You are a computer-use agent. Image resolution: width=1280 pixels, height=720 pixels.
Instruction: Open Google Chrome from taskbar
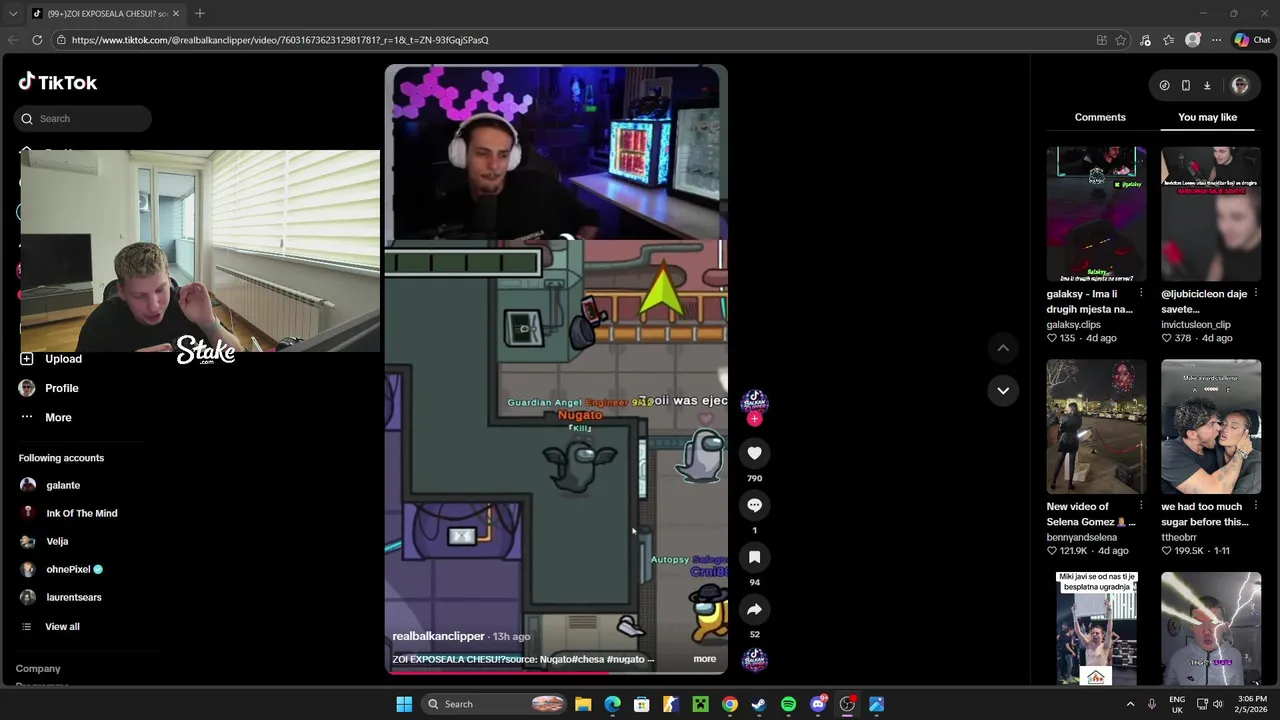click(x=730, y=704)
